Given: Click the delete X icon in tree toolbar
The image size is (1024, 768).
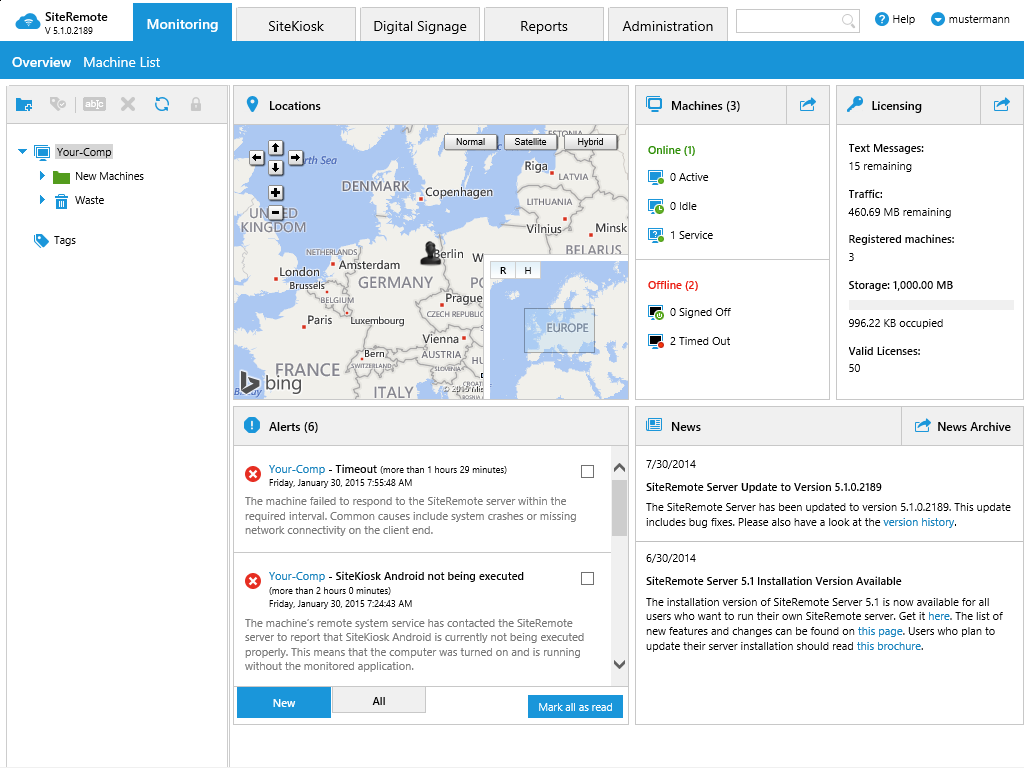Looking at the screenshot, I should [x=128, y=104].
